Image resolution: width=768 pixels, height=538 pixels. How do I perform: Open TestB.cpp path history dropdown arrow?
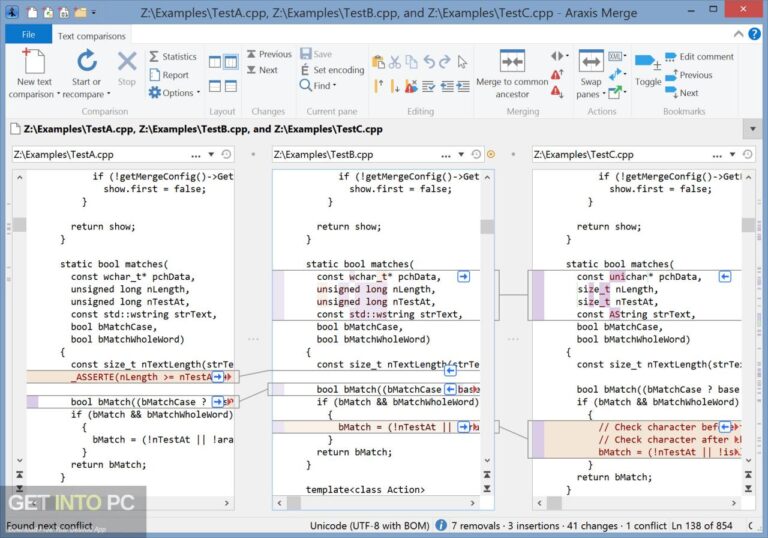pos(461,155)
